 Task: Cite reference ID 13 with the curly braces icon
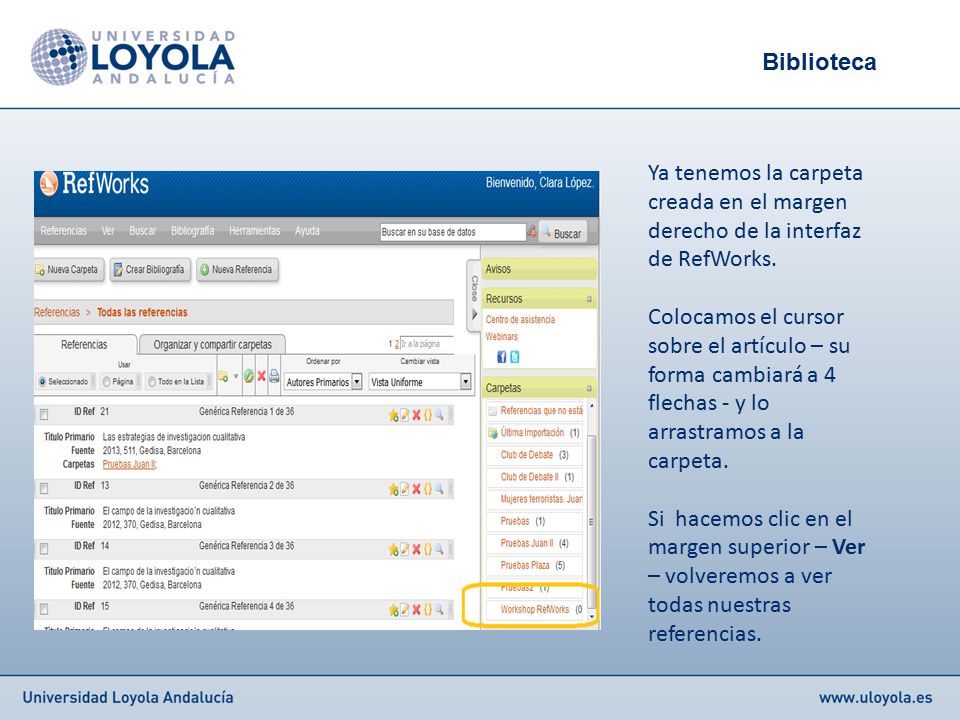pos(428,489)
